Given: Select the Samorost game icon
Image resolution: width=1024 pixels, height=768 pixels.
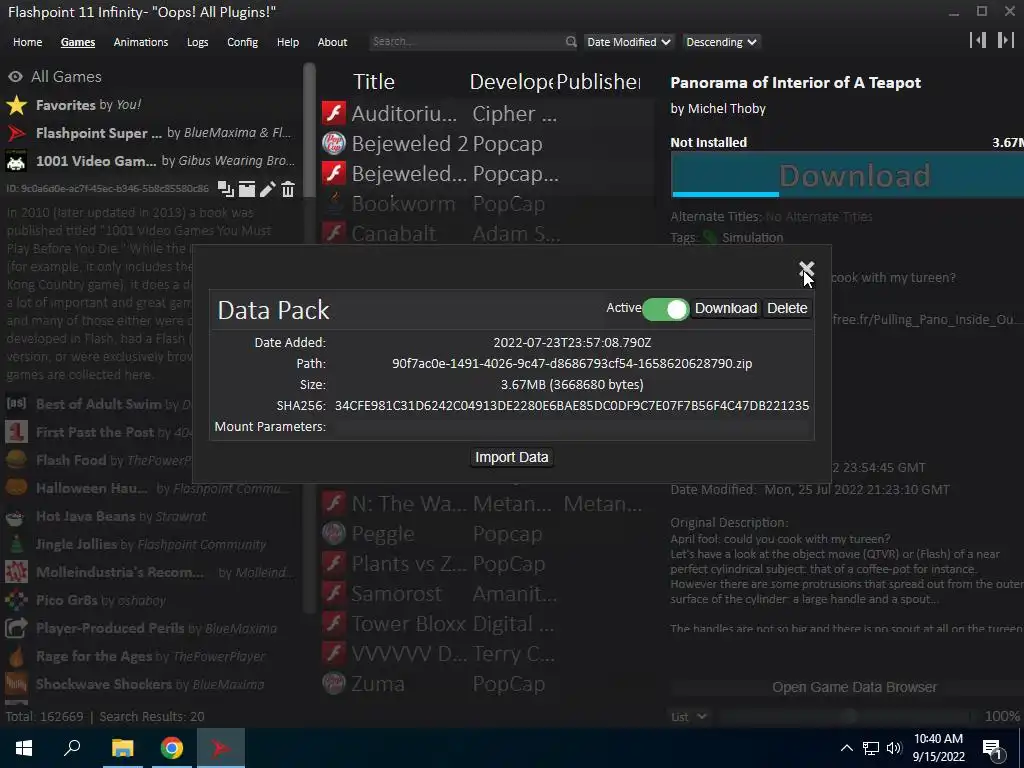Looking at the screenshot, I should [x=334, y=594].
